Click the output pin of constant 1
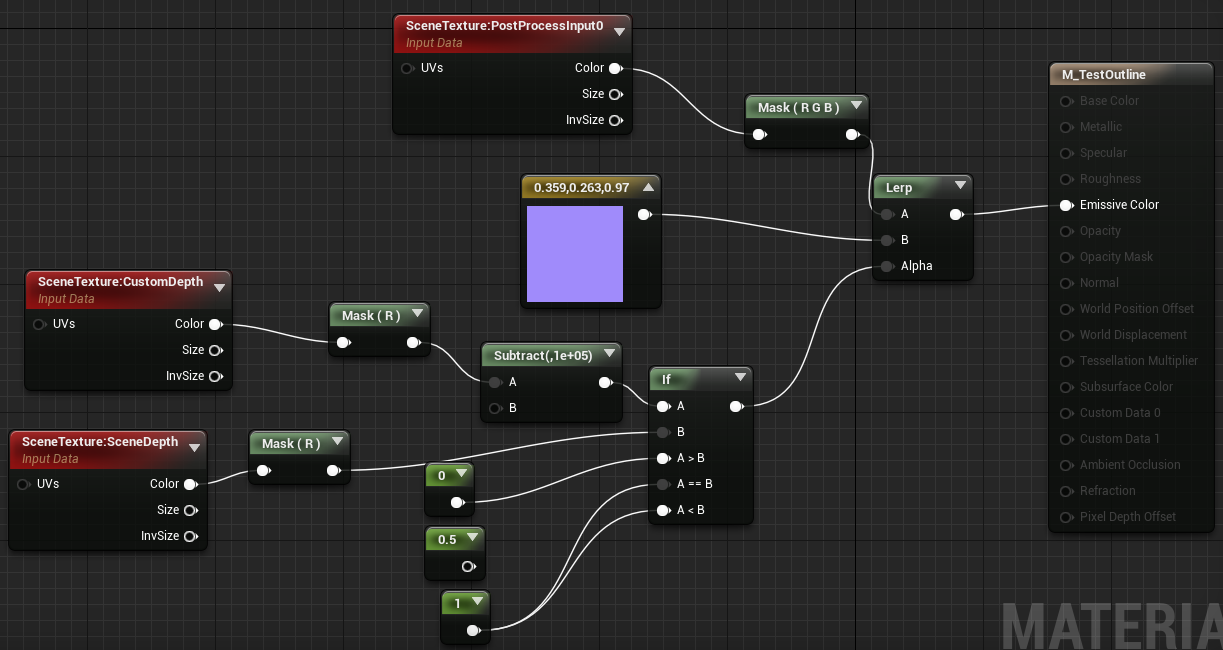Screen dimensions: 1223x650 pyautogui.click(x=473, y=630)
